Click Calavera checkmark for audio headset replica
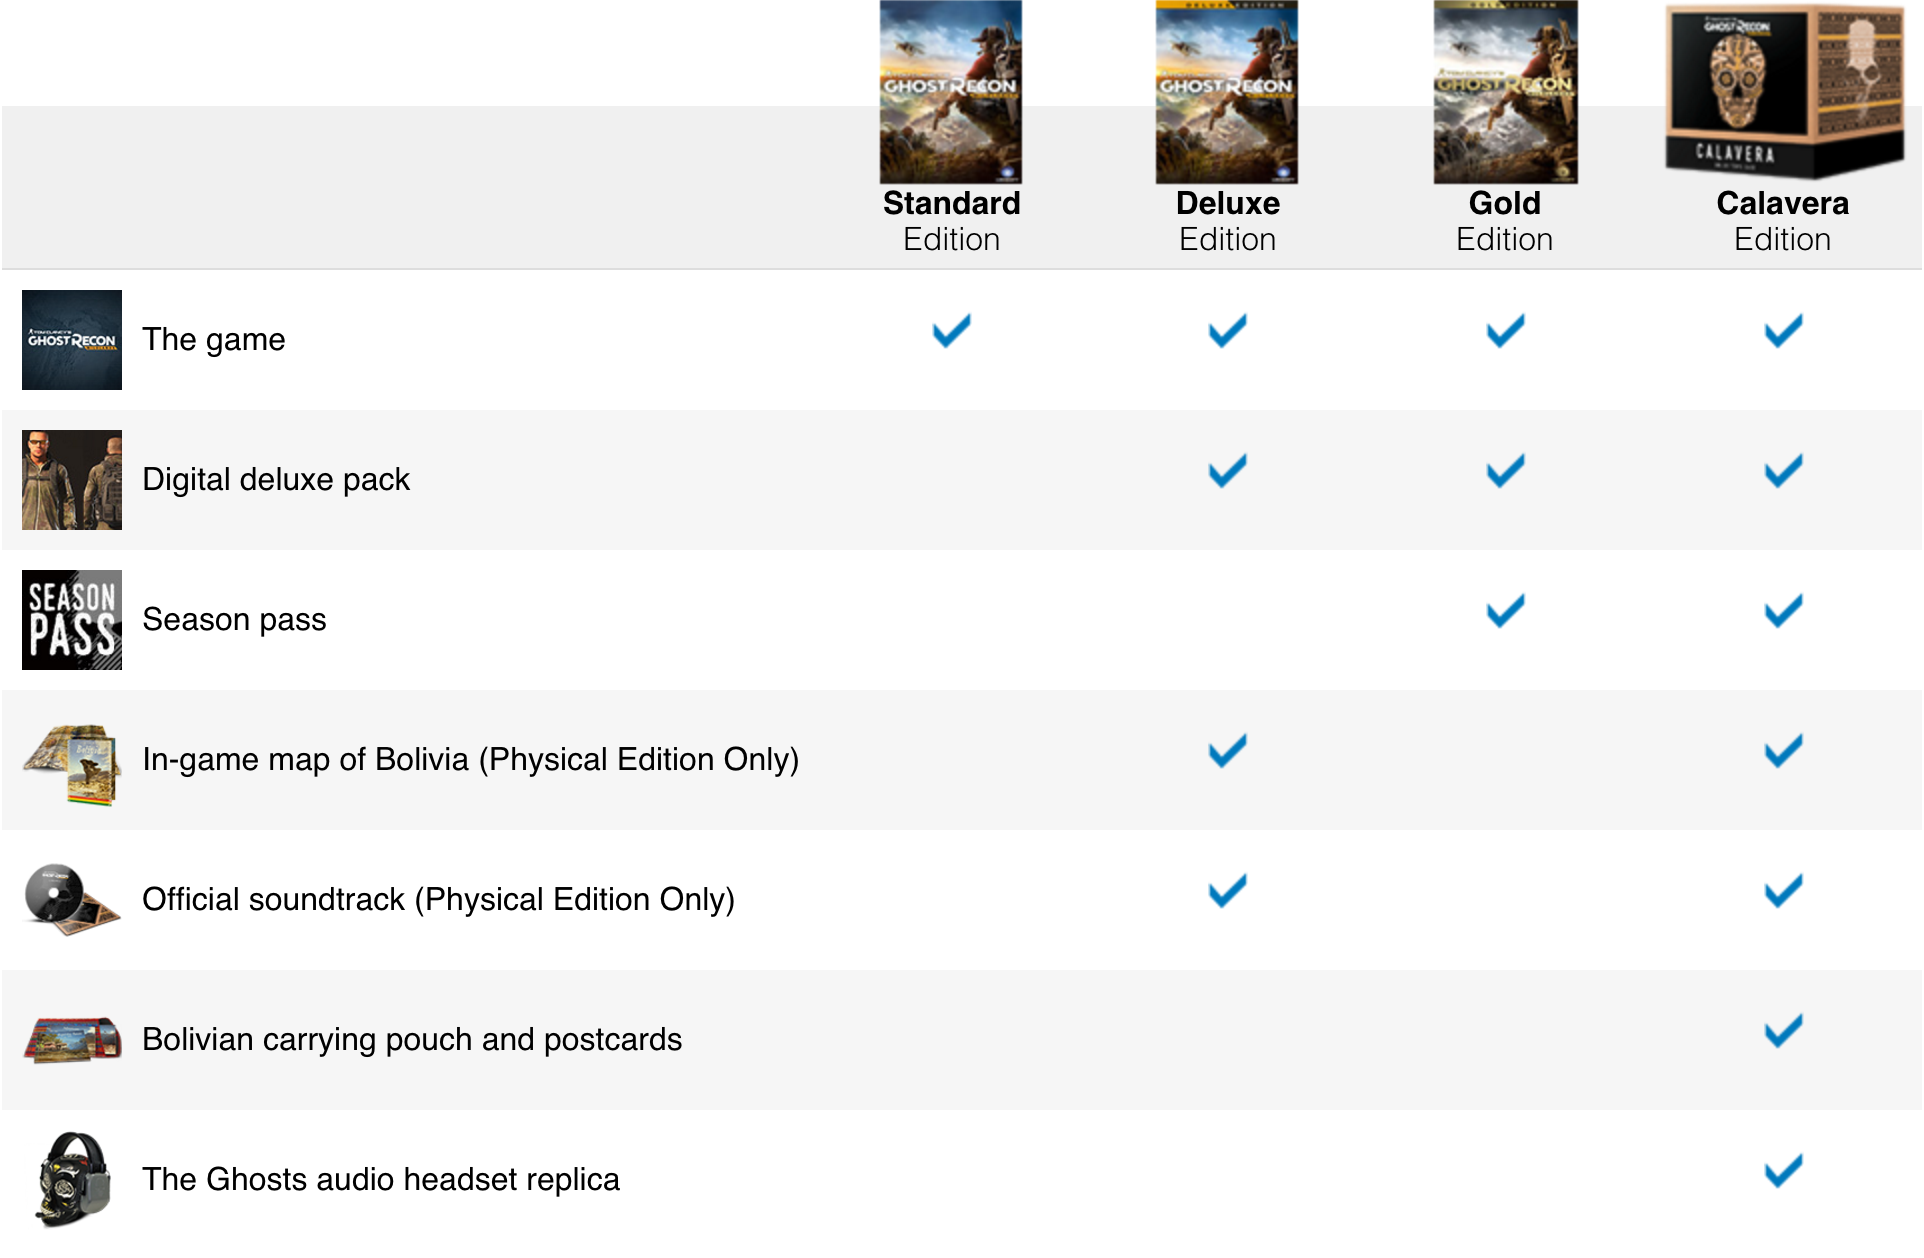1924x1258 pixels. tap(1783, 1171)
